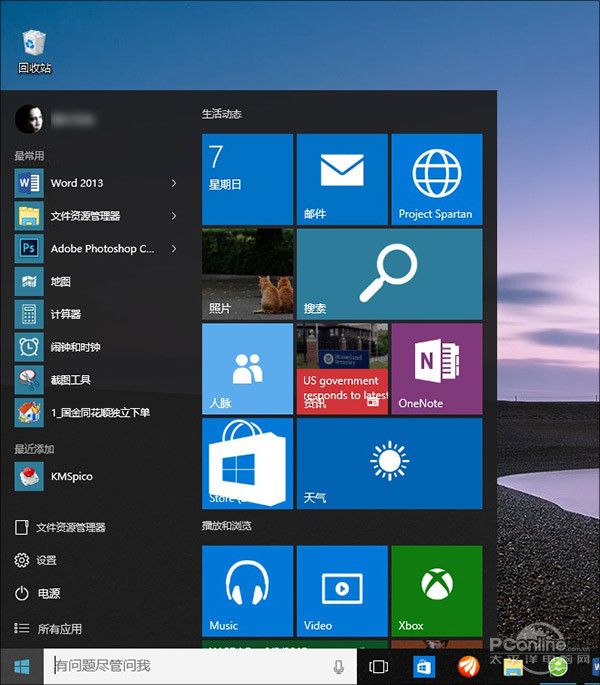Click the 电源 (Power) button

[48, 593]
